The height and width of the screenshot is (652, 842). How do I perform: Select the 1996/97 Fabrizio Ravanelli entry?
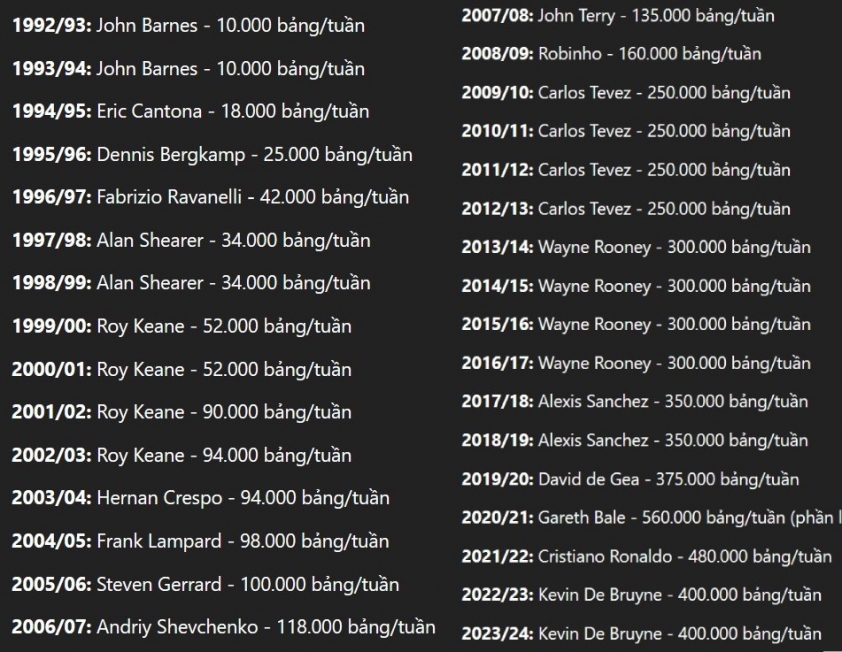210,197
